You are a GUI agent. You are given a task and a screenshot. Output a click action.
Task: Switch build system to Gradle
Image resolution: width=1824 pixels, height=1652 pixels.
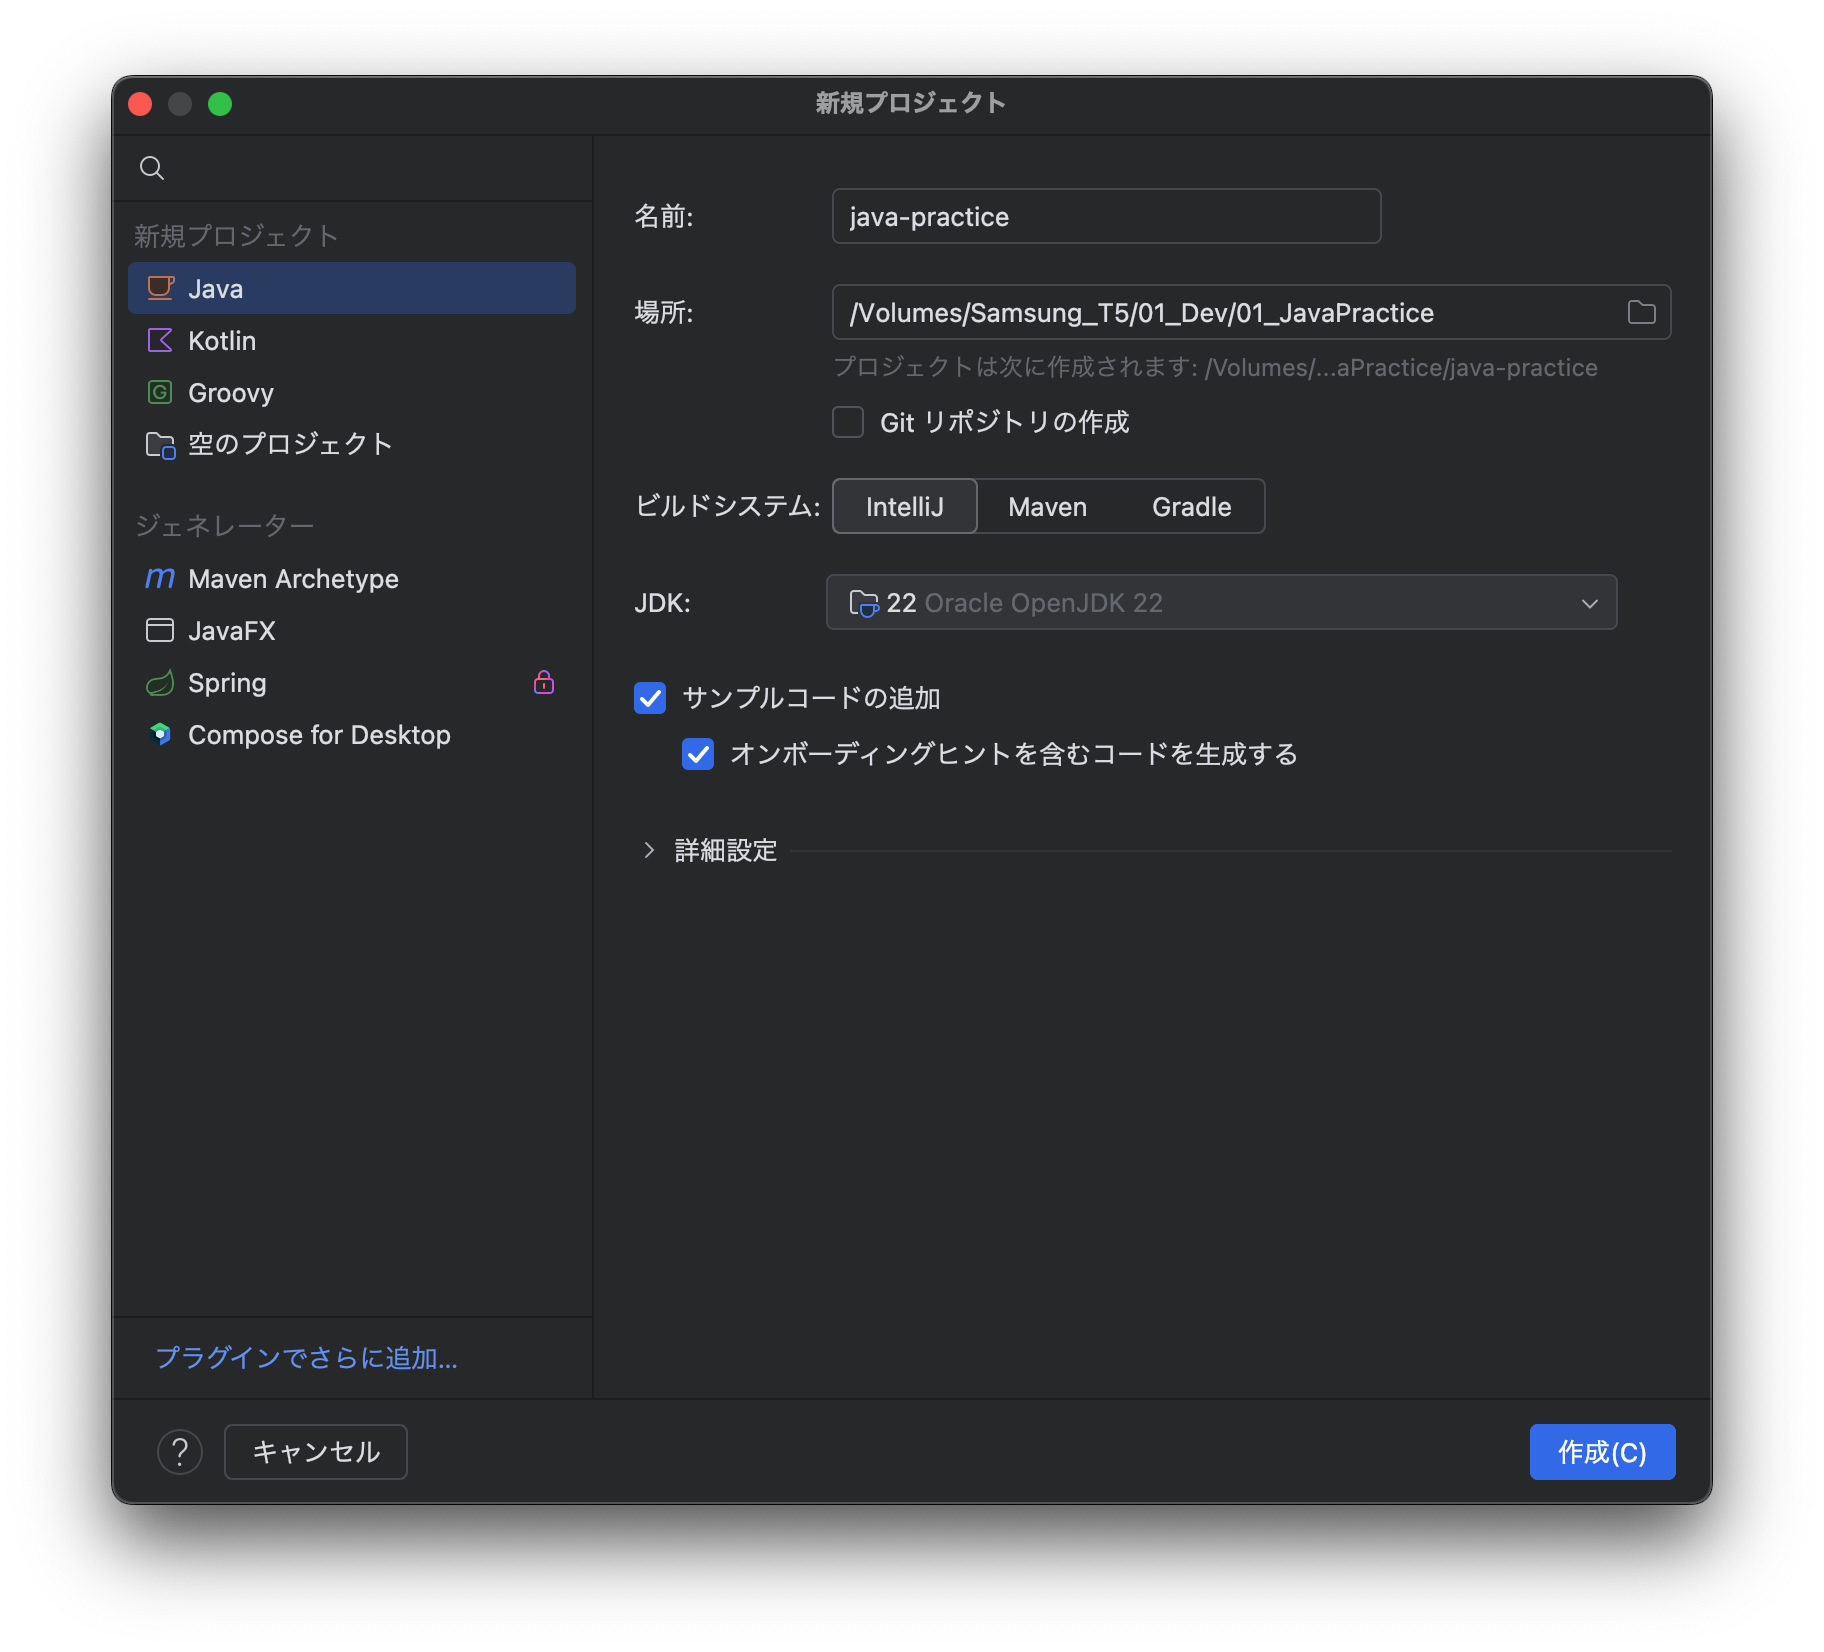1191,506
